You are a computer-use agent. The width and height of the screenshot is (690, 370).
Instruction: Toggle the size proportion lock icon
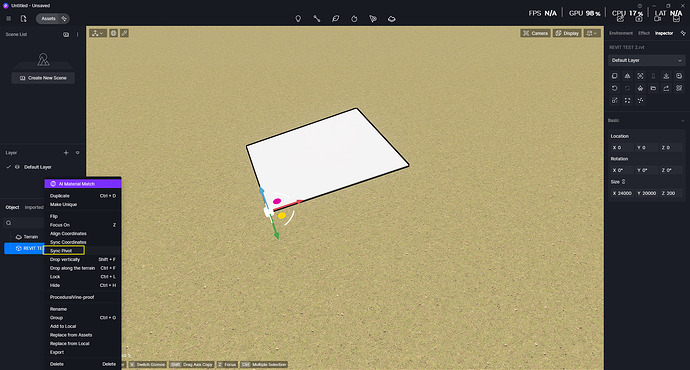click(x=624, y=181)
